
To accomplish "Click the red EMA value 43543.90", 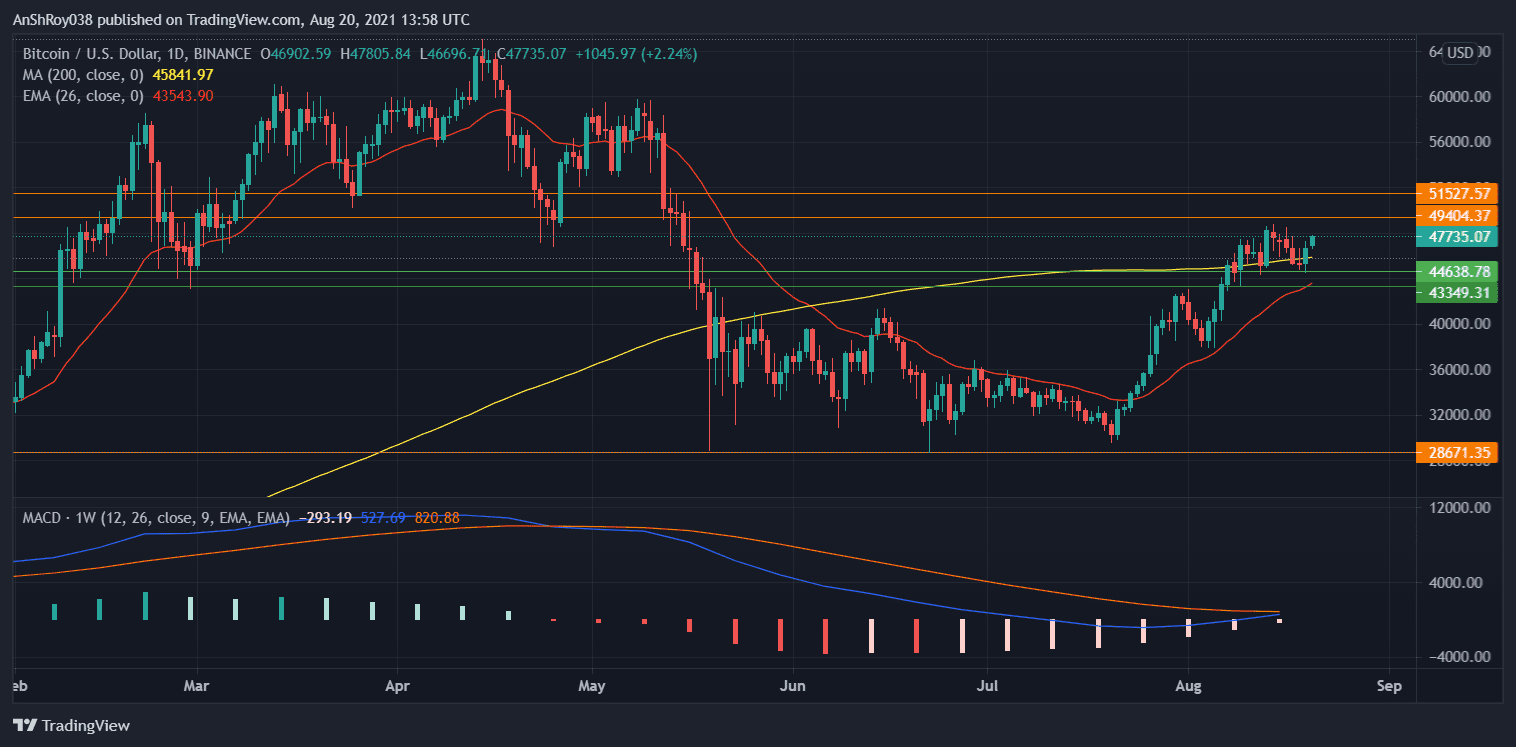I will pyautogui.click(x=182, y=96).
